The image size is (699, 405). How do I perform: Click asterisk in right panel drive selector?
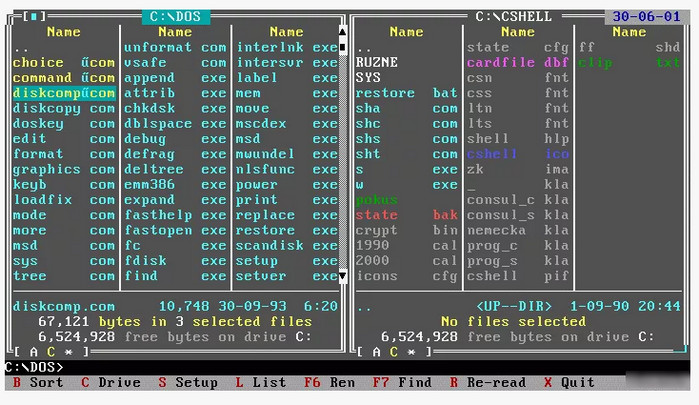(411, 352)
